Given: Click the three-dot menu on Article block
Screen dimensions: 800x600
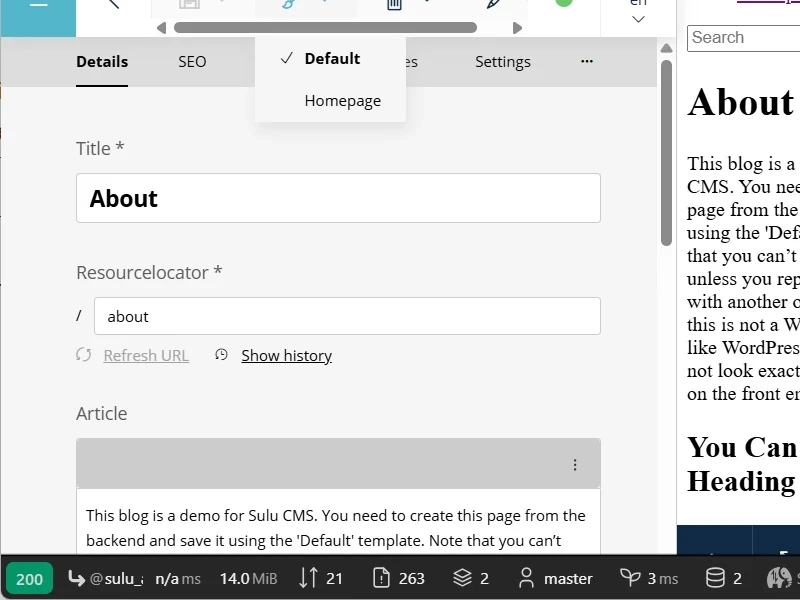Looking at the screenshot, I should pyautogui.click(x=575, y=465).
